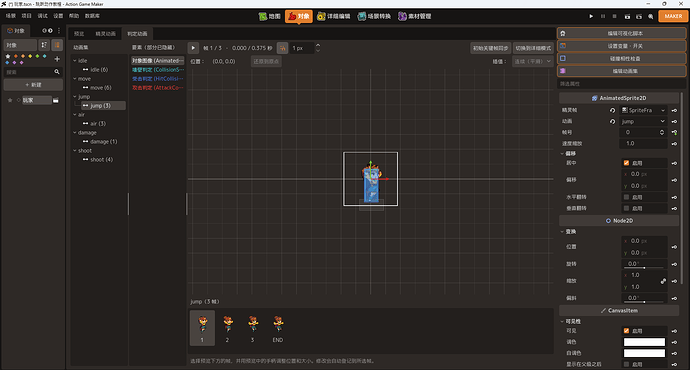Toggle the 居中 启用 checkbox

(626, 163)
